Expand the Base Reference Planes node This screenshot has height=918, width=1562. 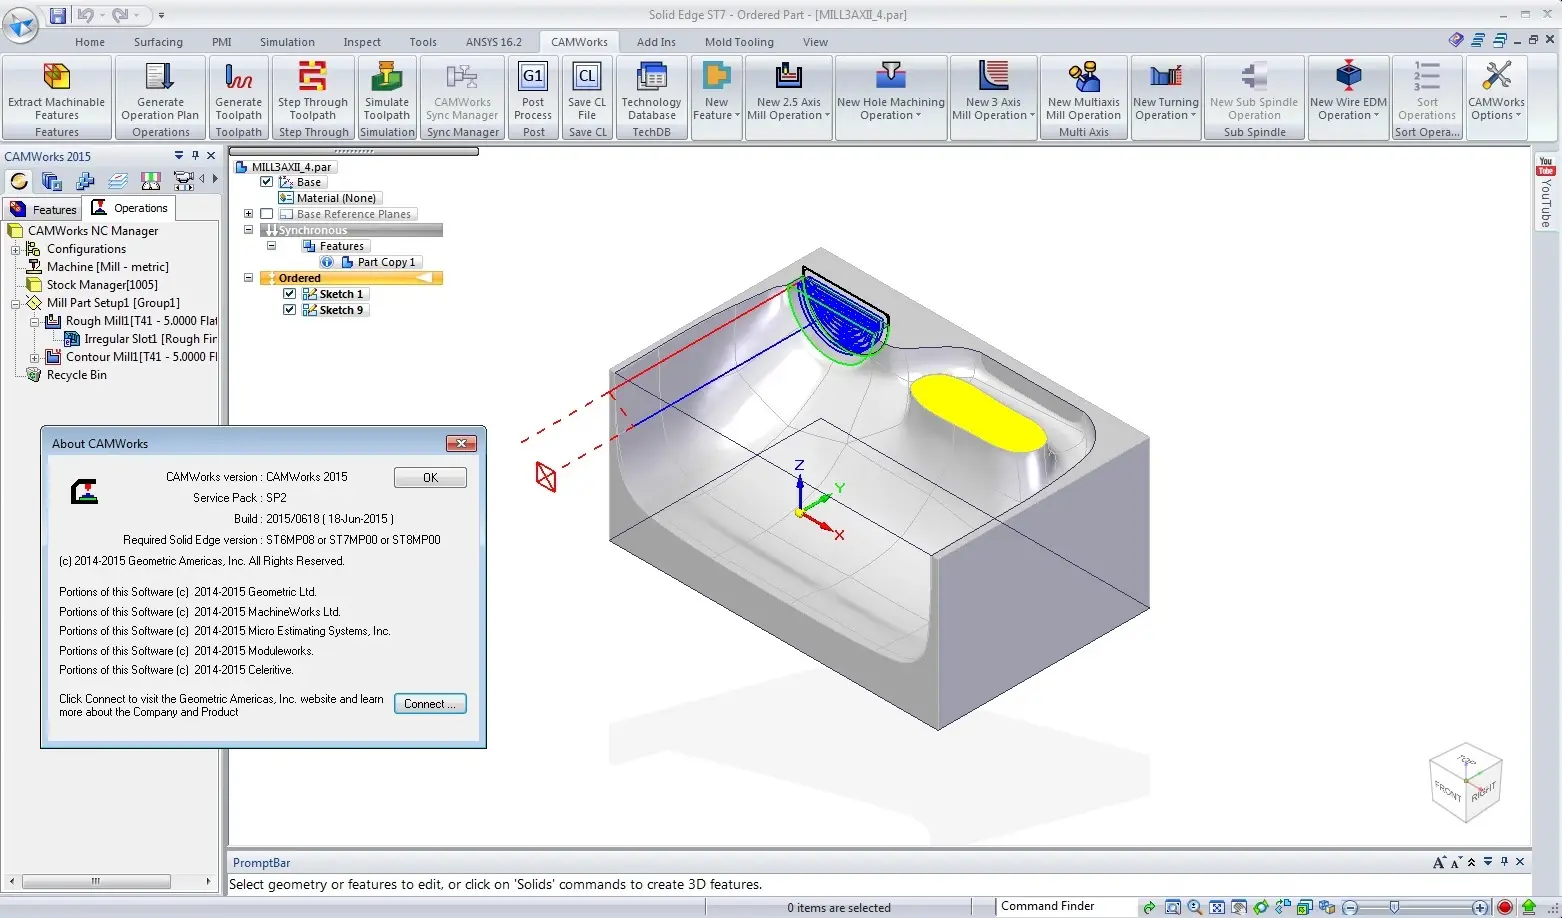248,214
